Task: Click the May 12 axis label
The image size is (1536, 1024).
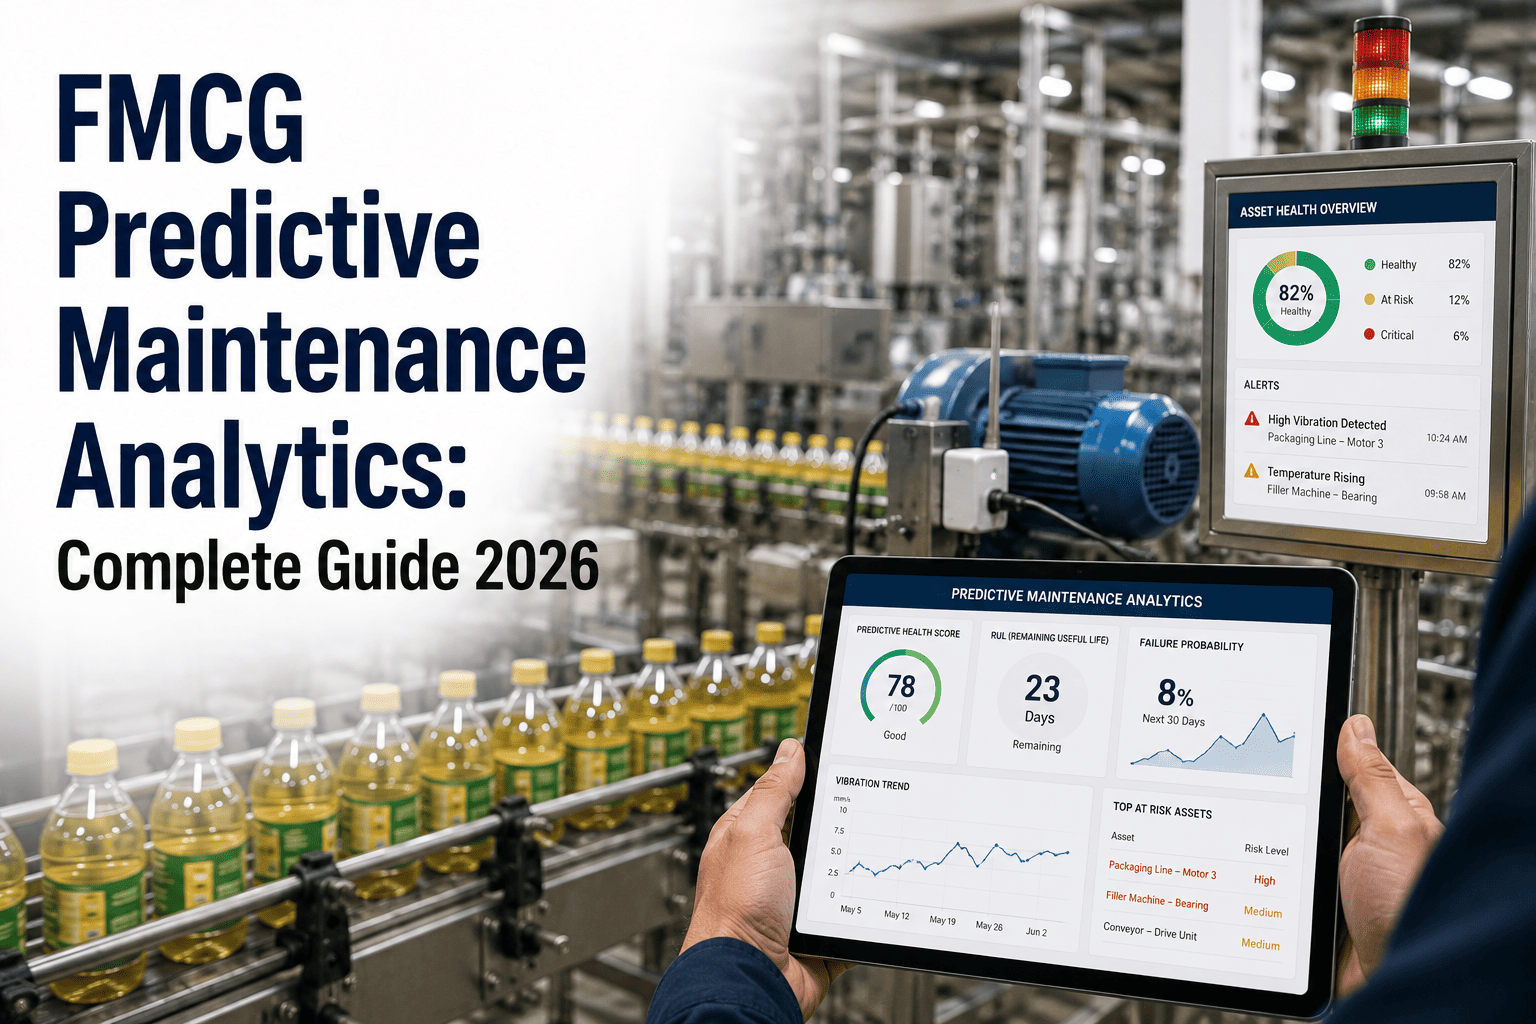Action: click(x=896, y=915)
